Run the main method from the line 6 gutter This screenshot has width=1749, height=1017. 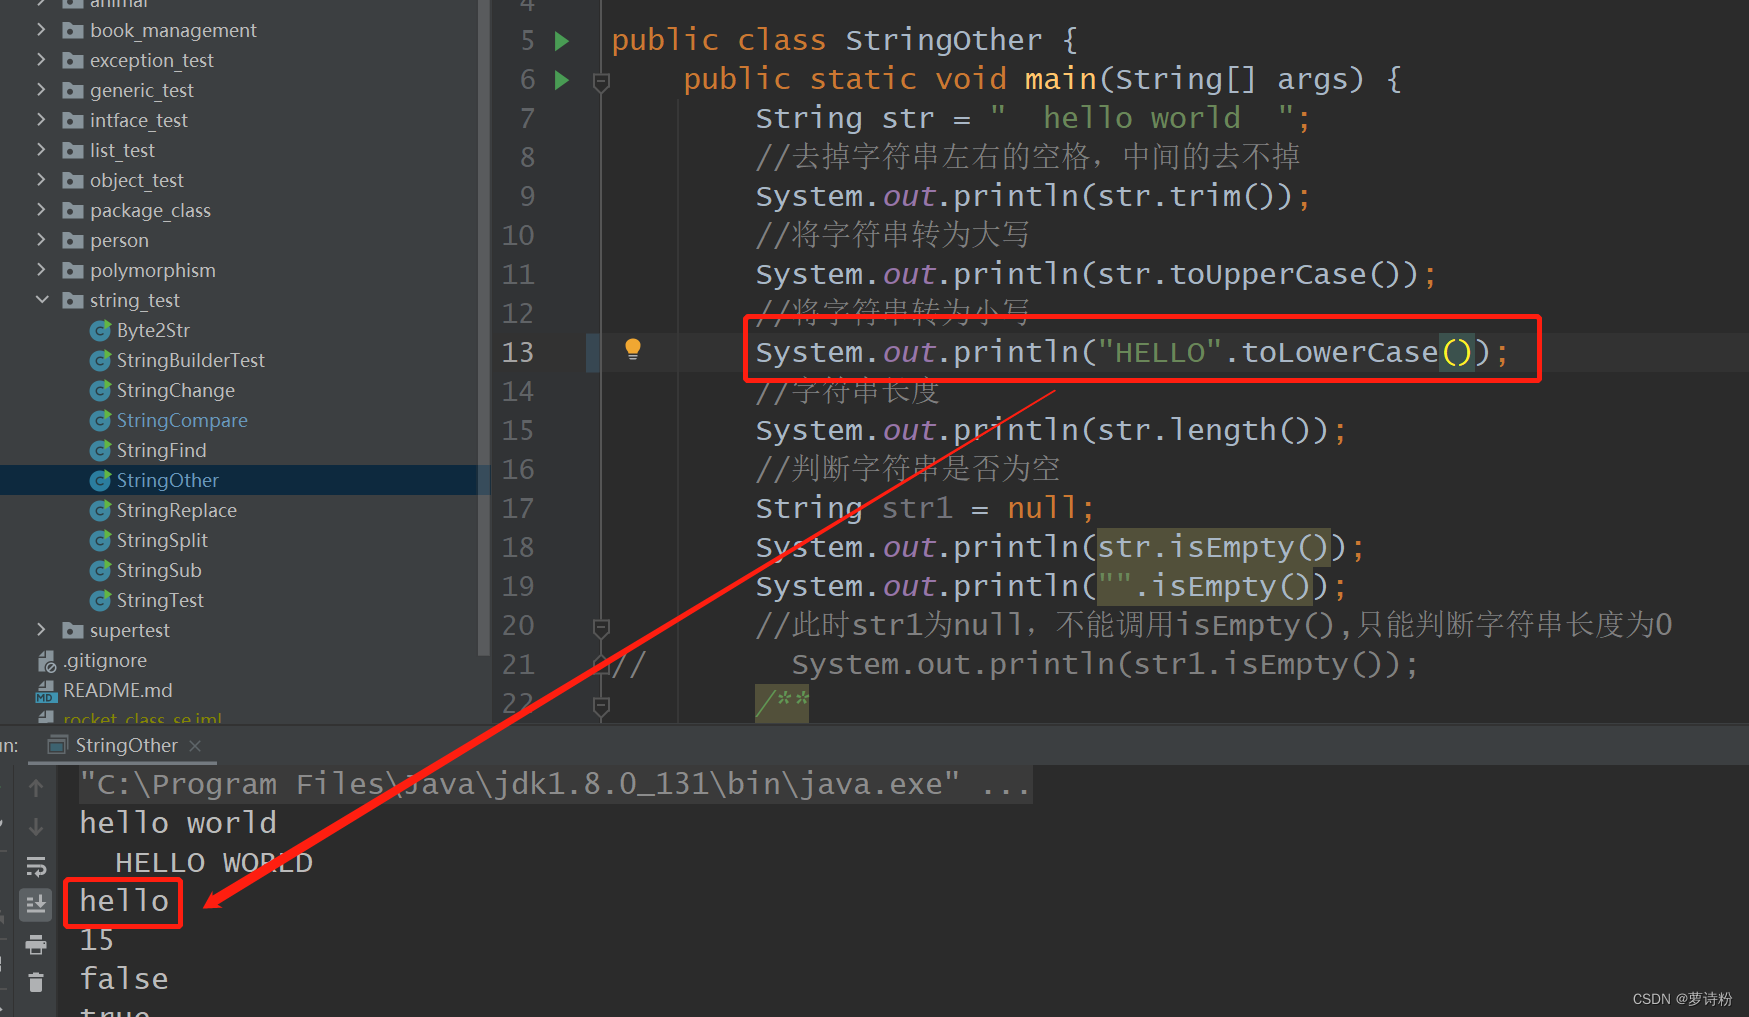[x=562, y=80]
